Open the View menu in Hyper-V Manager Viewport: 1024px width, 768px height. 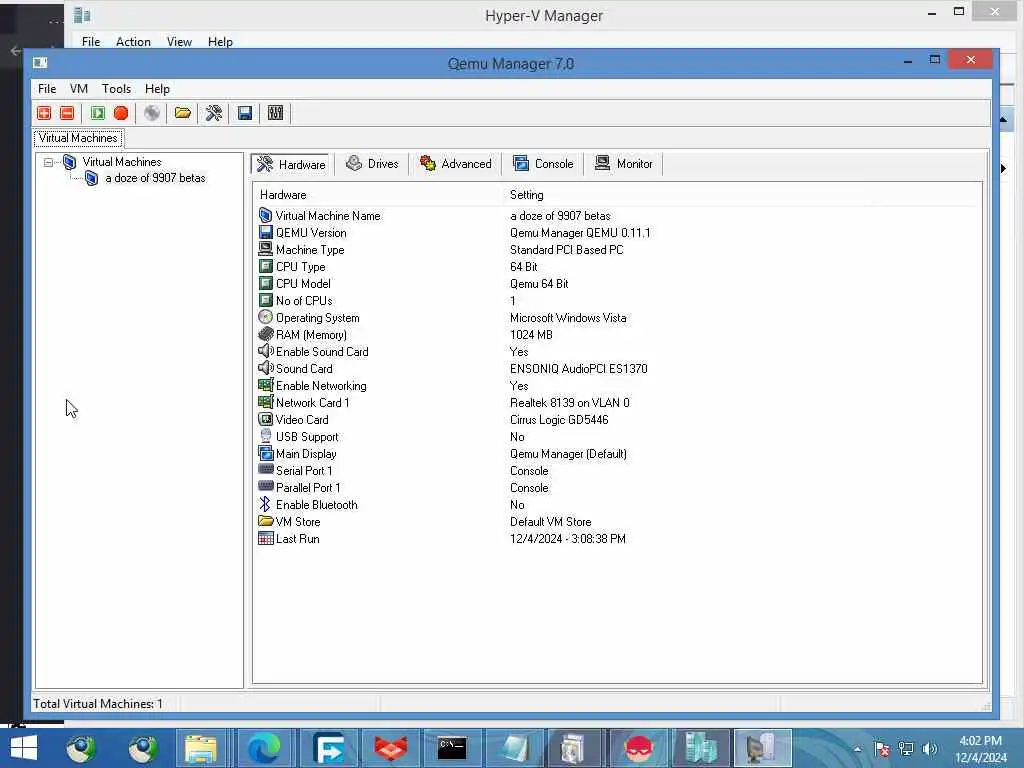tap(179, 42)
